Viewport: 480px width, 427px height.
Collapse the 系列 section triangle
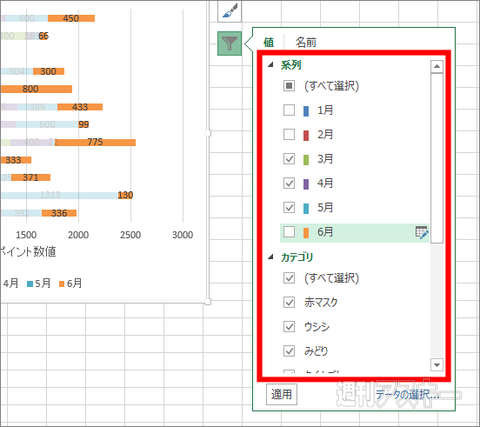271,64
